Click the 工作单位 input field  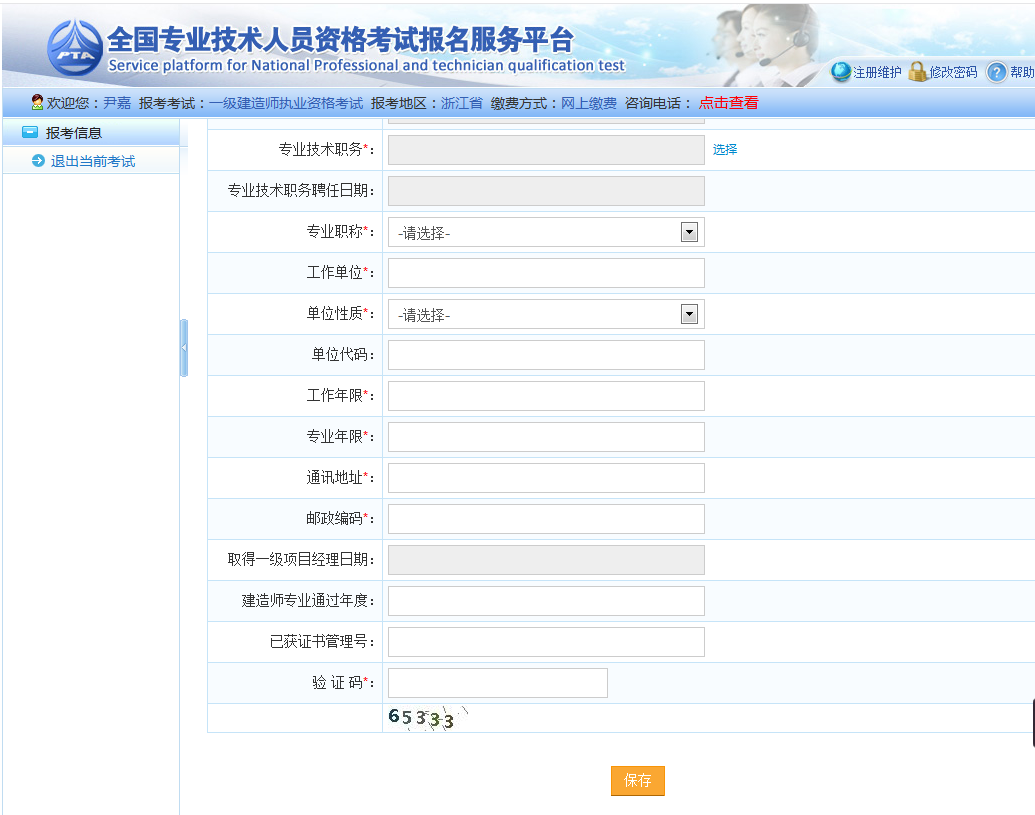546,273
